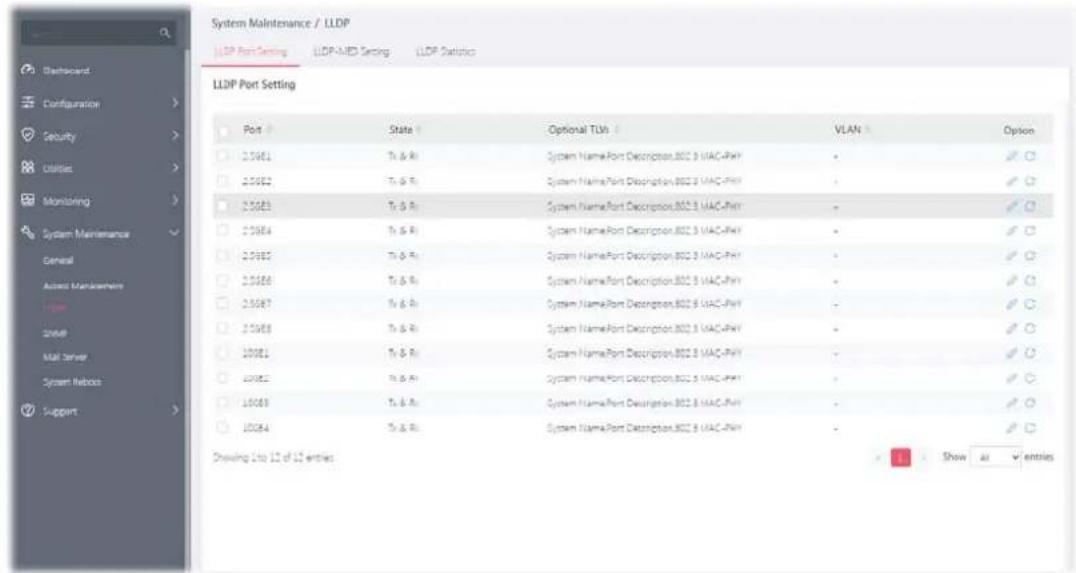Click the Security shield icon
Viewport: 1076px width, 573px height.
(28, 136)
